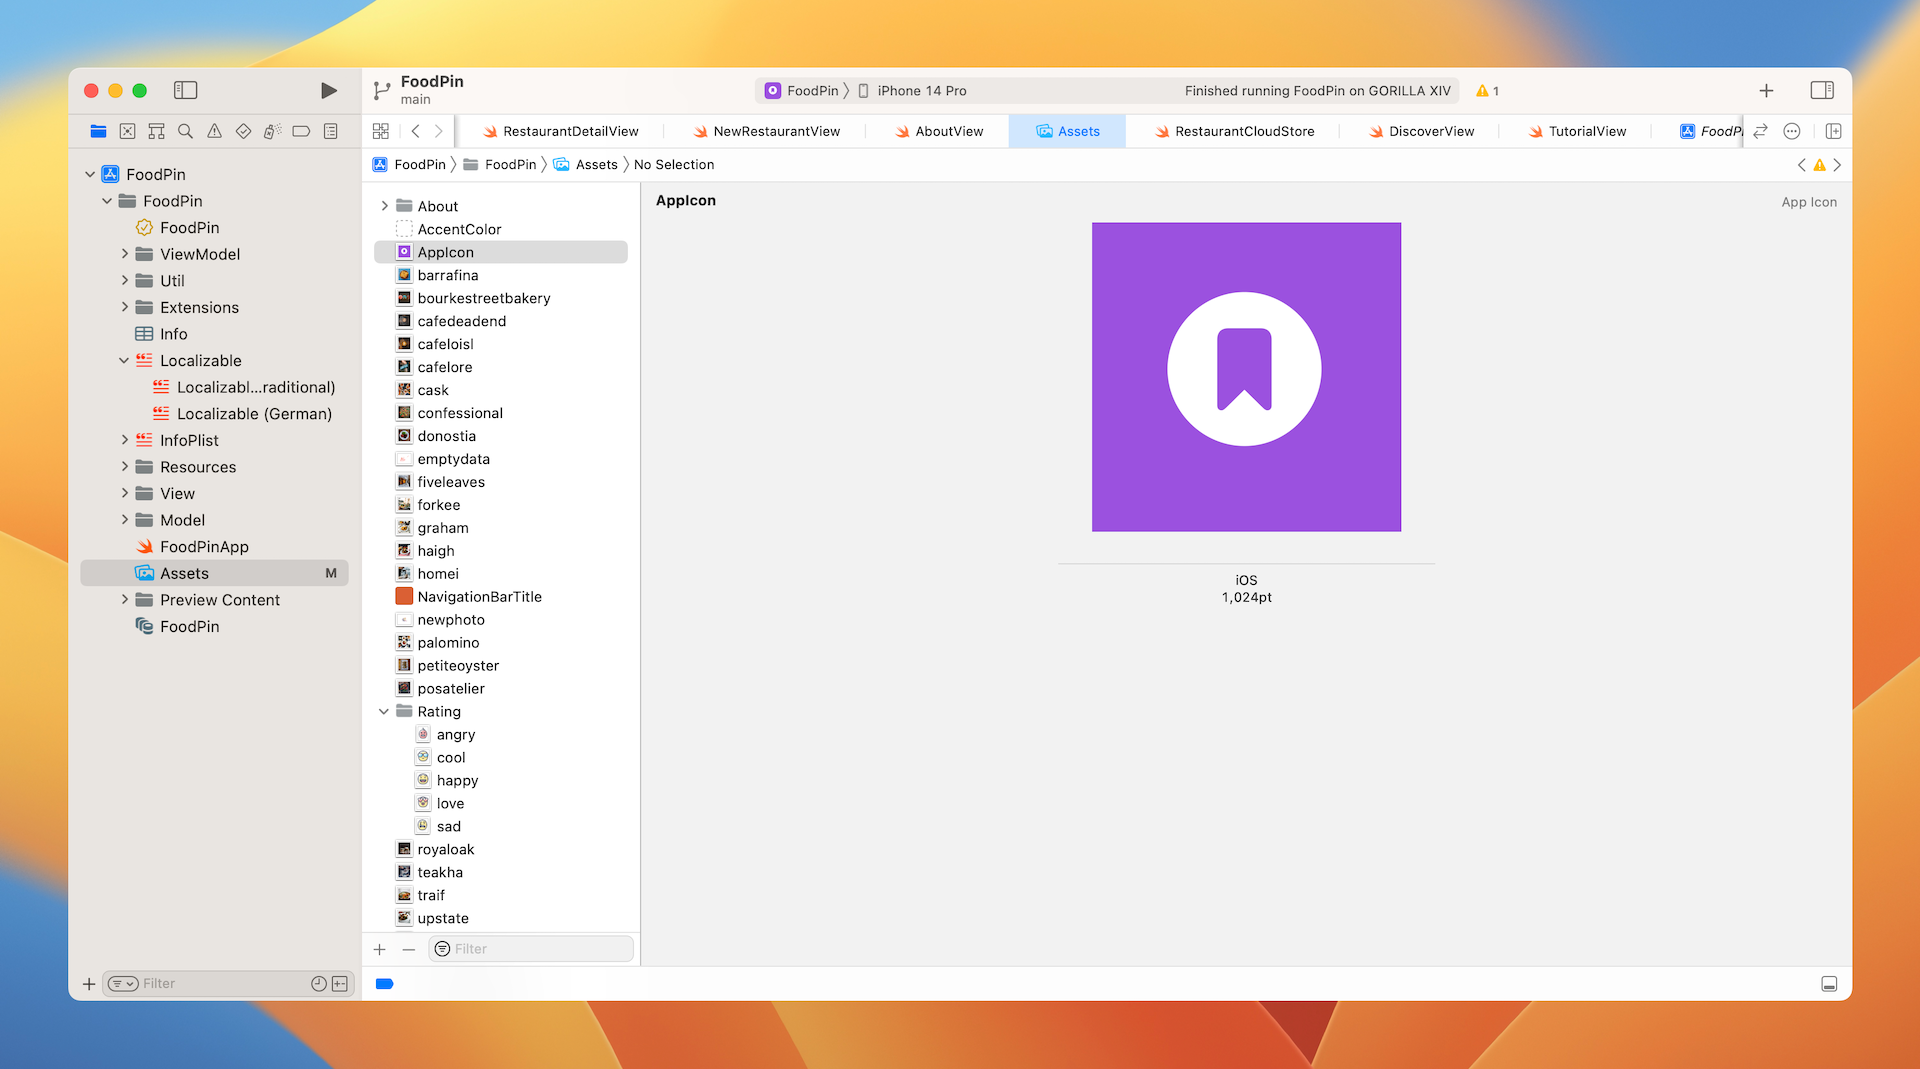
Task: Open the Issue navigator warning triangle
Action: pyautogui.click(x=213, y=131)
